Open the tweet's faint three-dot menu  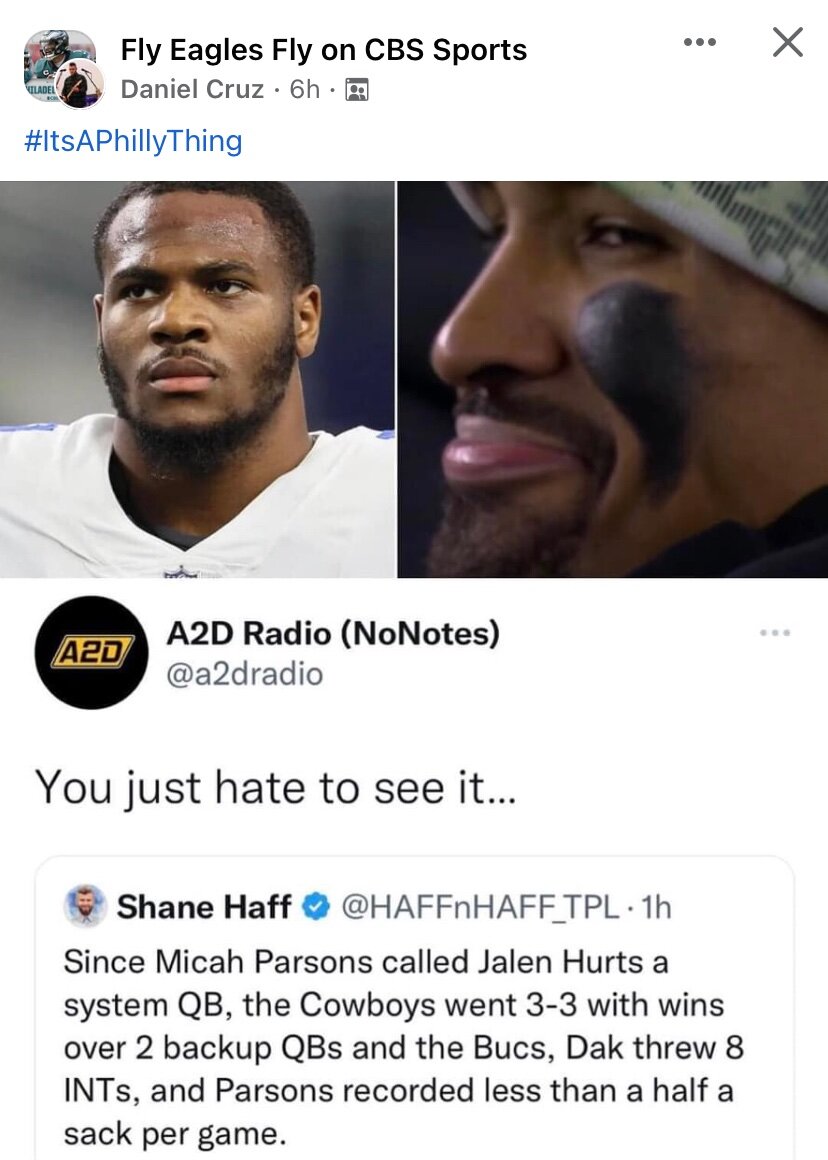(x=775, y=633)
